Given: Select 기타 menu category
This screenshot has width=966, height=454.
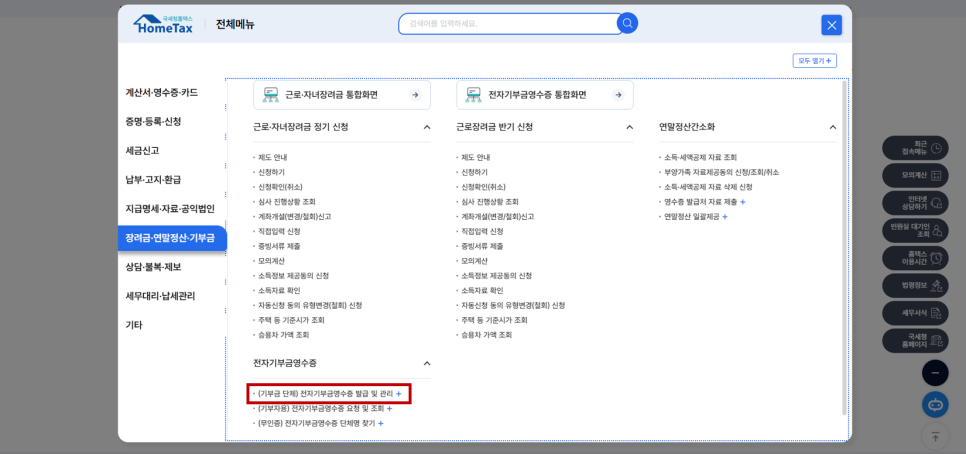Looking at the screenshot, I should point(134,325).
